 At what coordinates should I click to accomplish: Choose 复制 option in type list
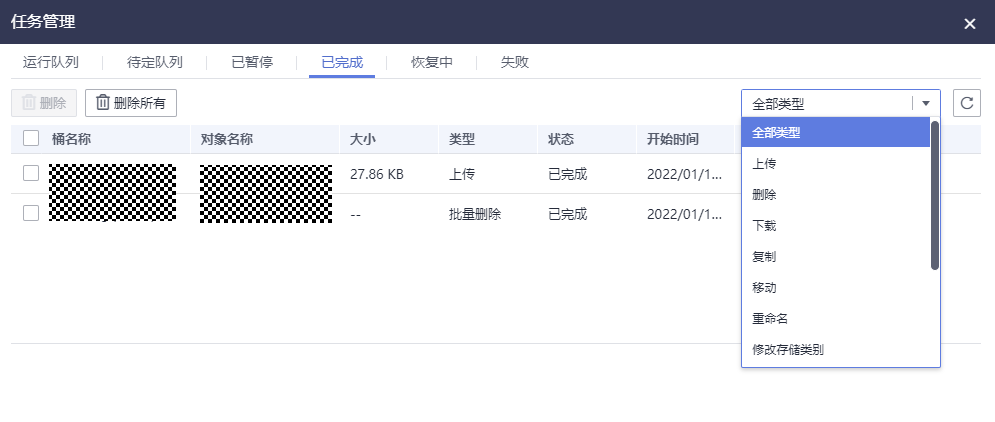click(x=836, y=257)
